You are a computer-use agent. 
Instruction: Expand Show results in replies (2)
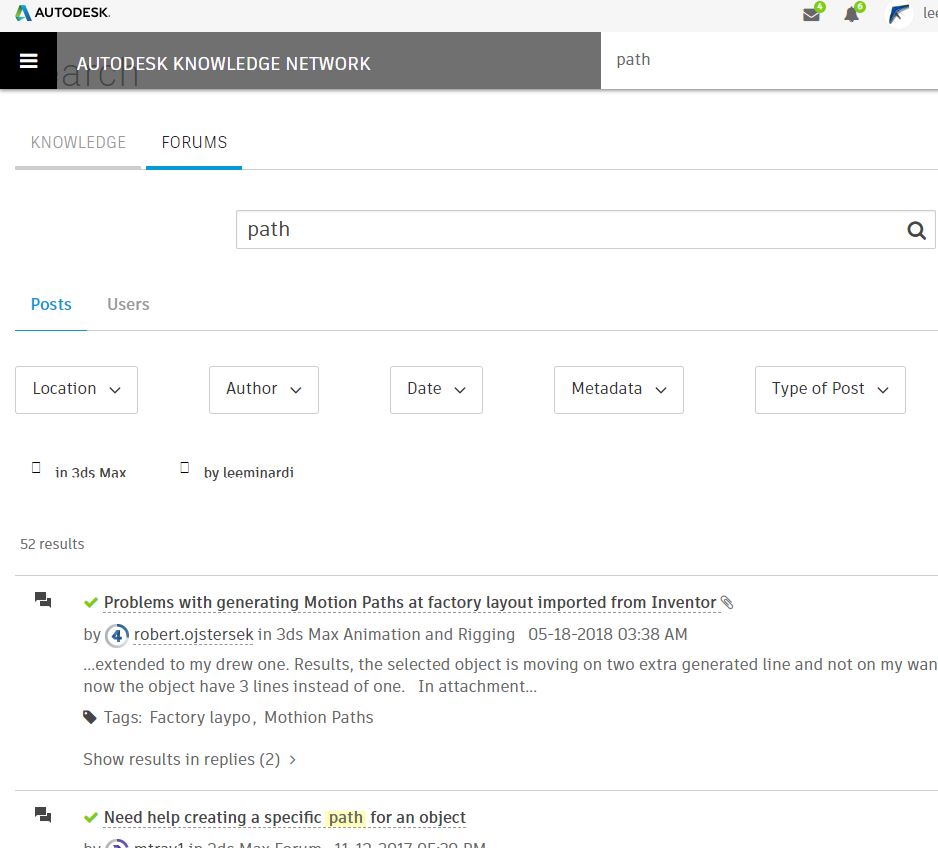click(x=189, y=759)
